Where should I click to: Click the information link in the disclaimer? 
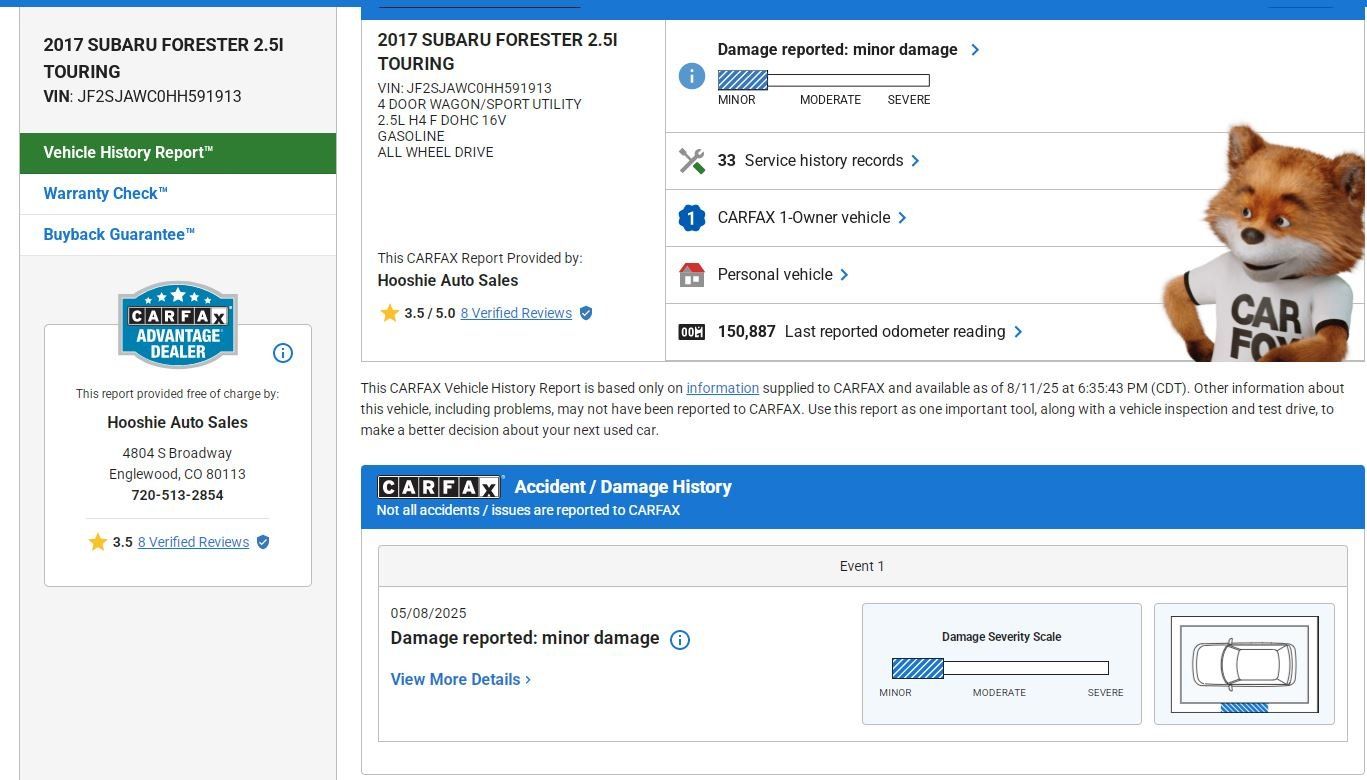coord(722,388)
